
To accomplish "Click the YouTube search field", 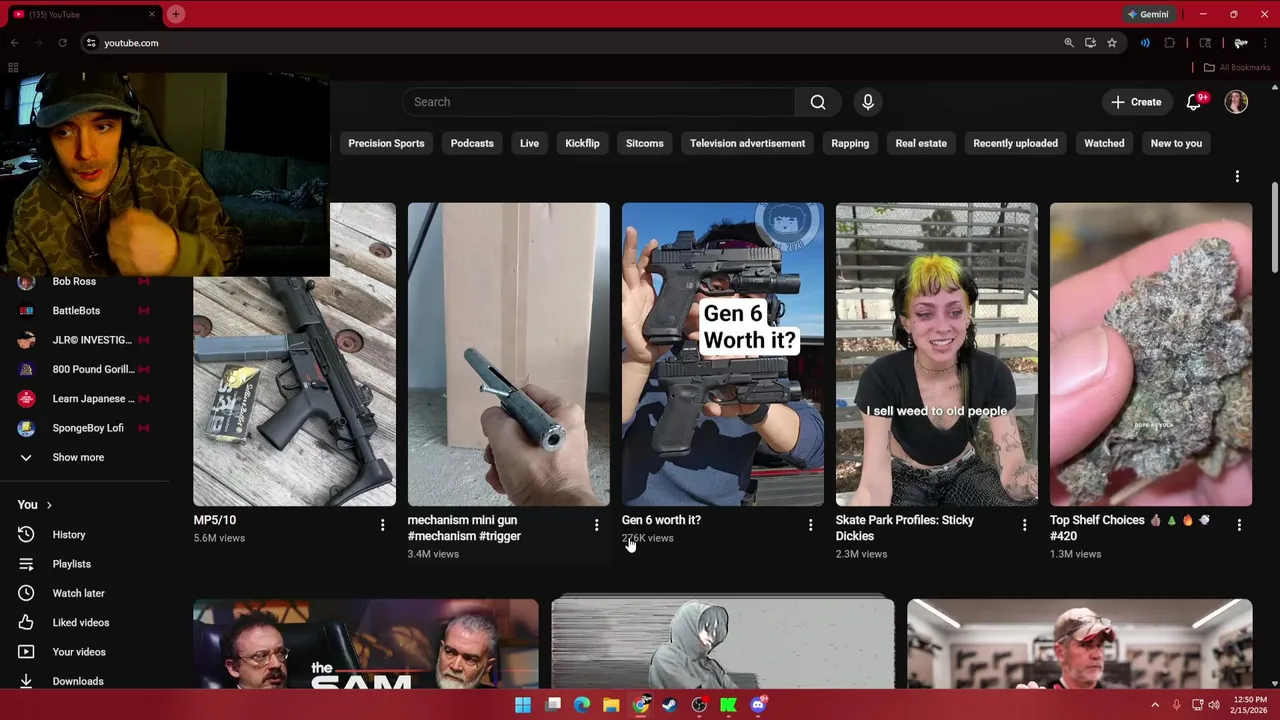I will [x=600, y=102].
